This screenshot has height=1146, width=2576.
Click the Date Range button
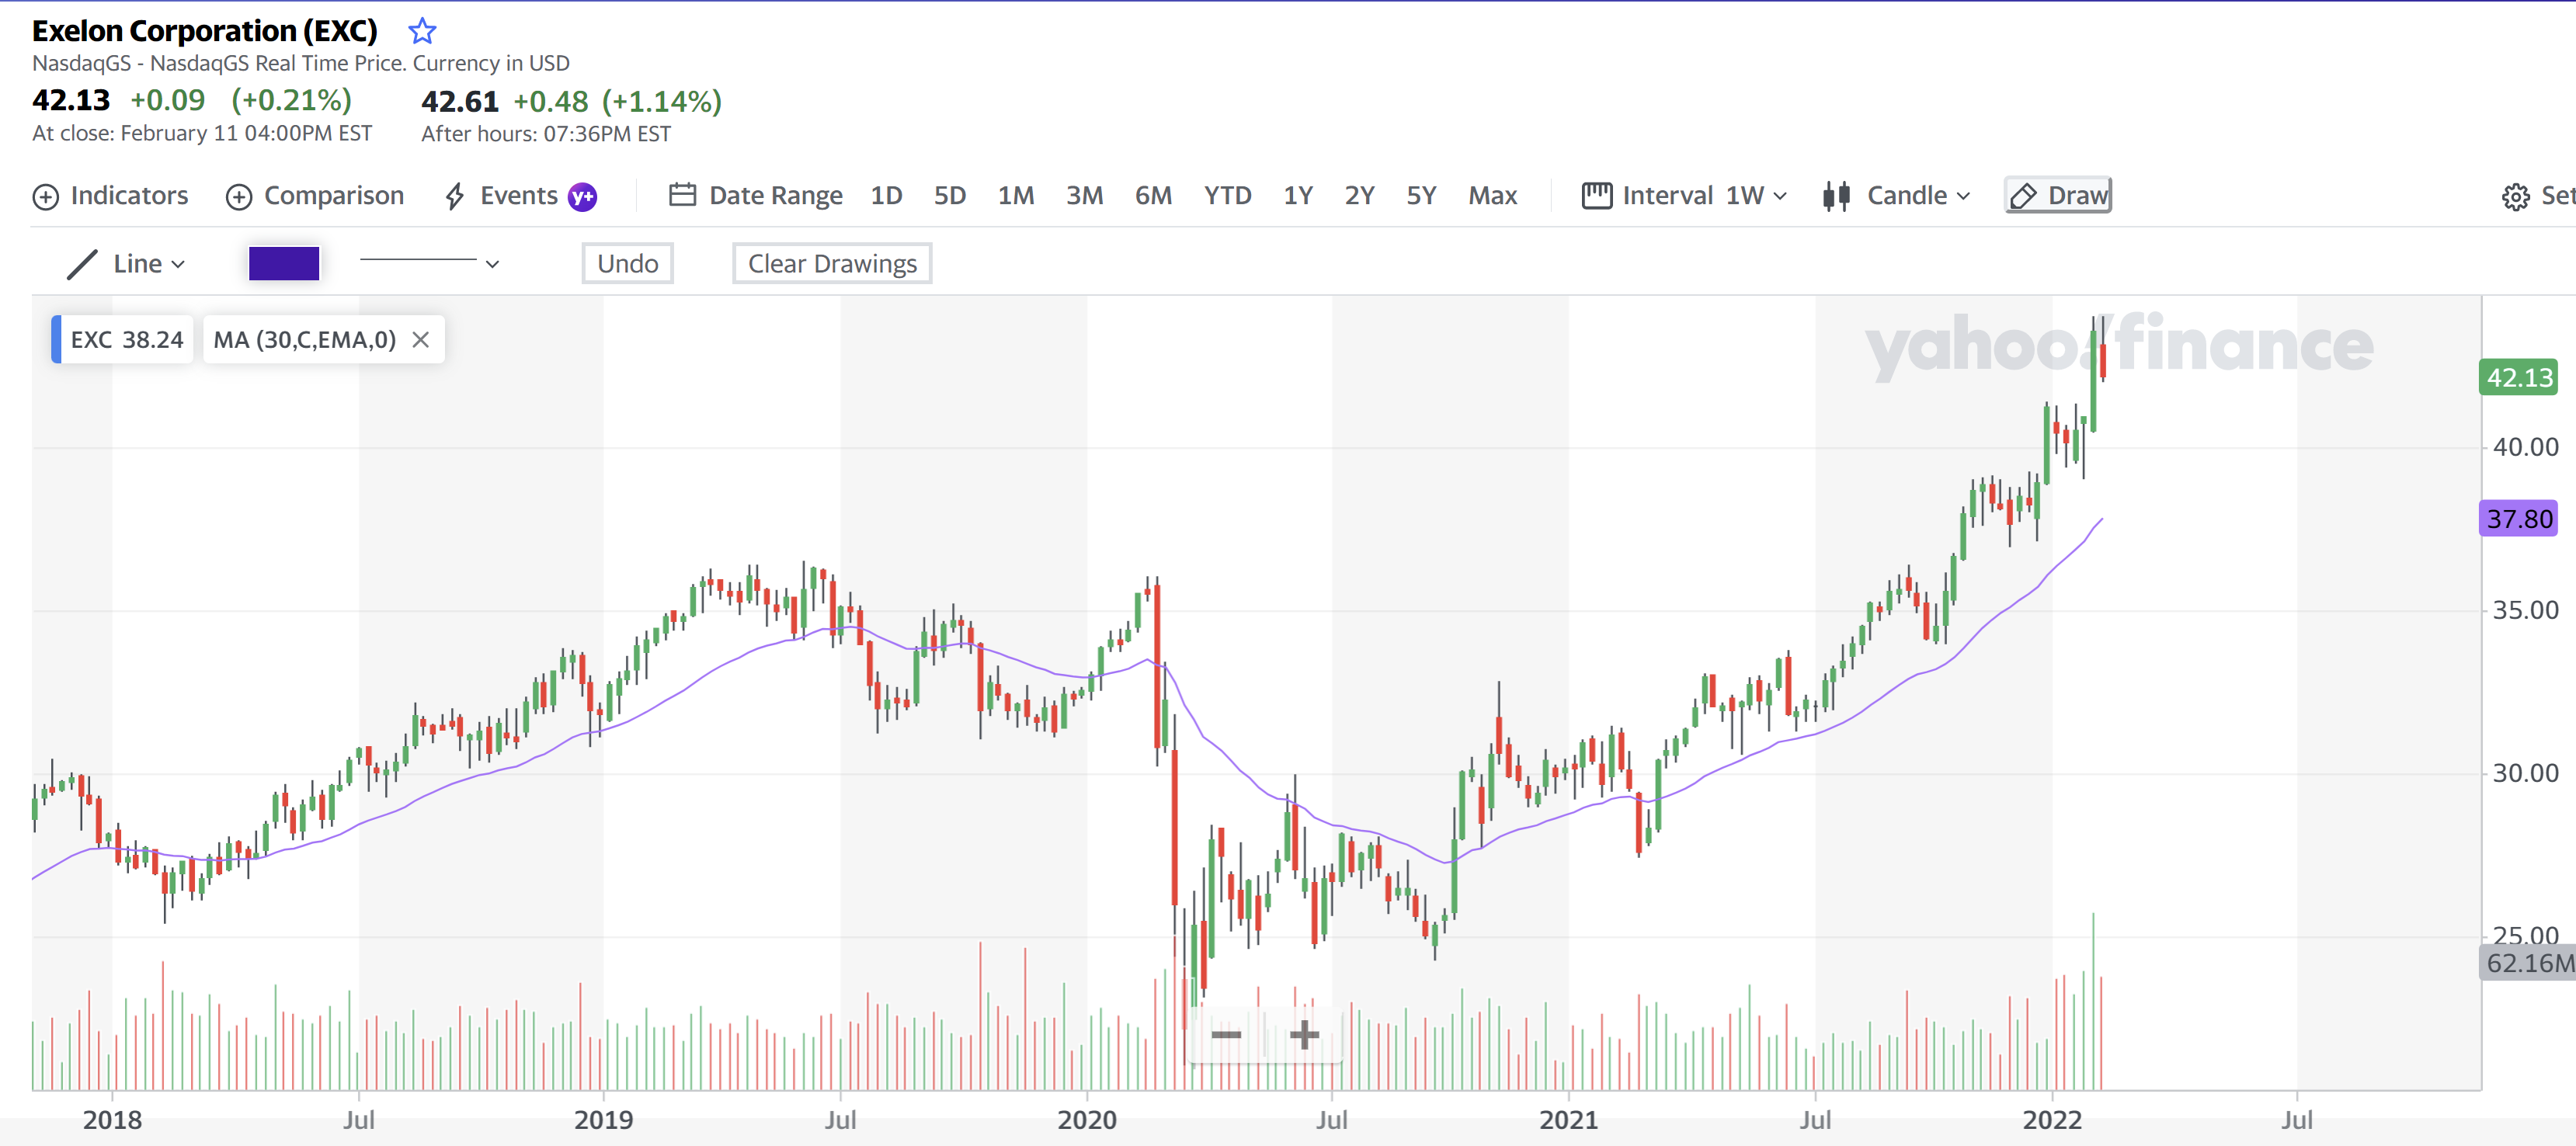(755, 196)
